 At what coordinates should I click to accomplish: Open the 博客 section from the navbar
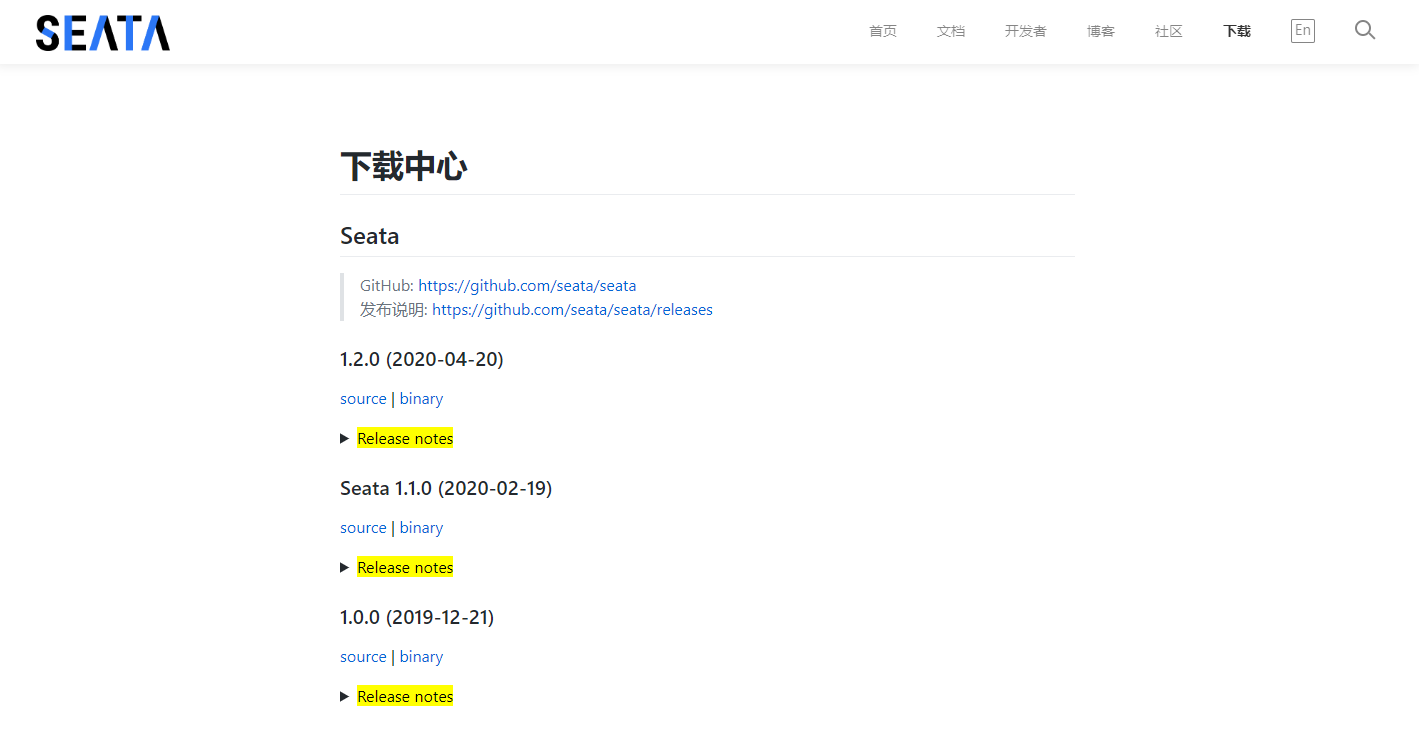pos(1100,31)
